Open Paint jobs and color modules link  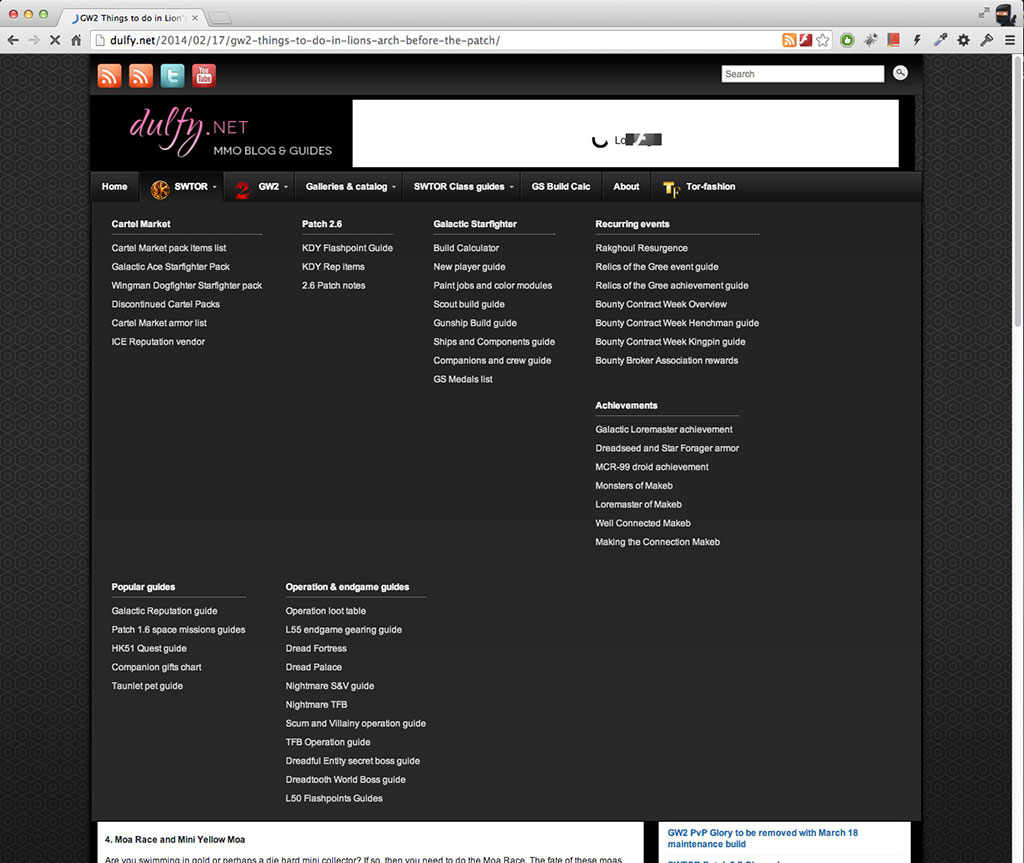492,285
